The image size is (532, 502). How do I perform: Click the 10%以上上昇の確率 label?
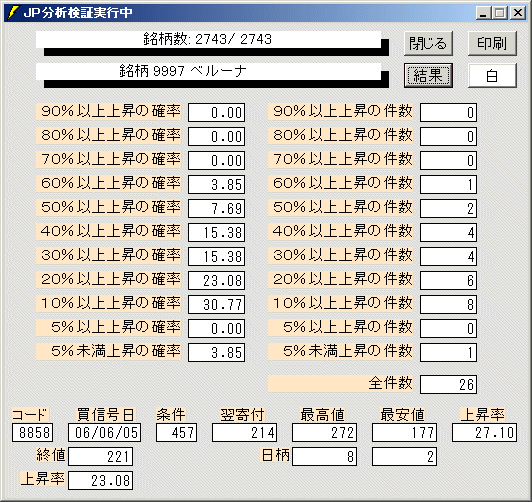tap(109, 303)
